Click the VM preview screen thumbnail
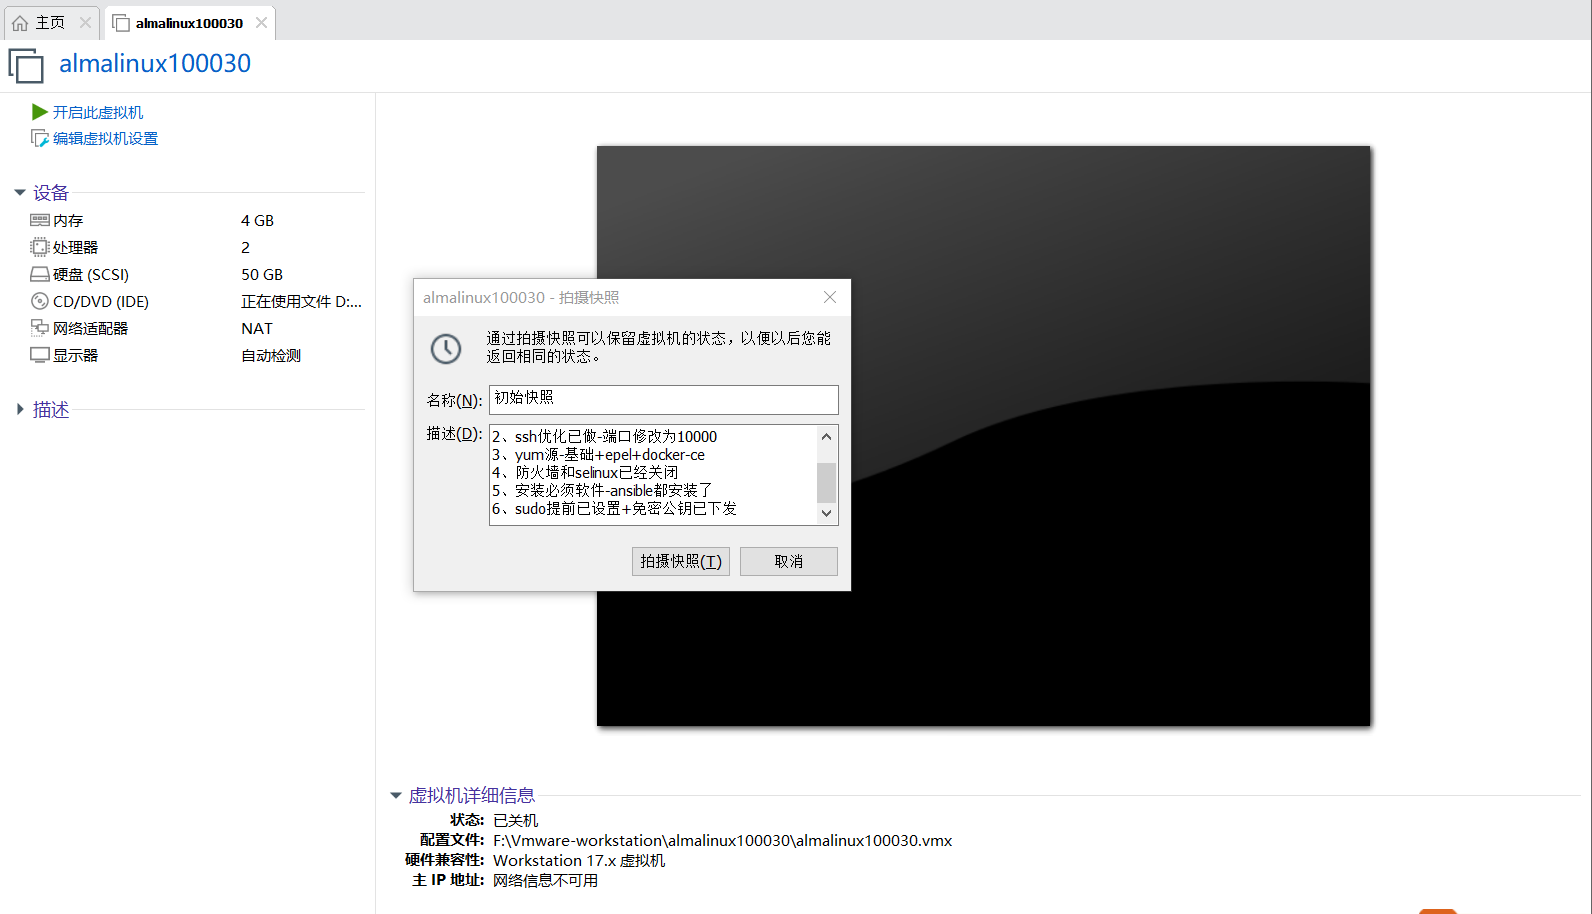The image size is (1592, 914). click(x=983, y=436)
